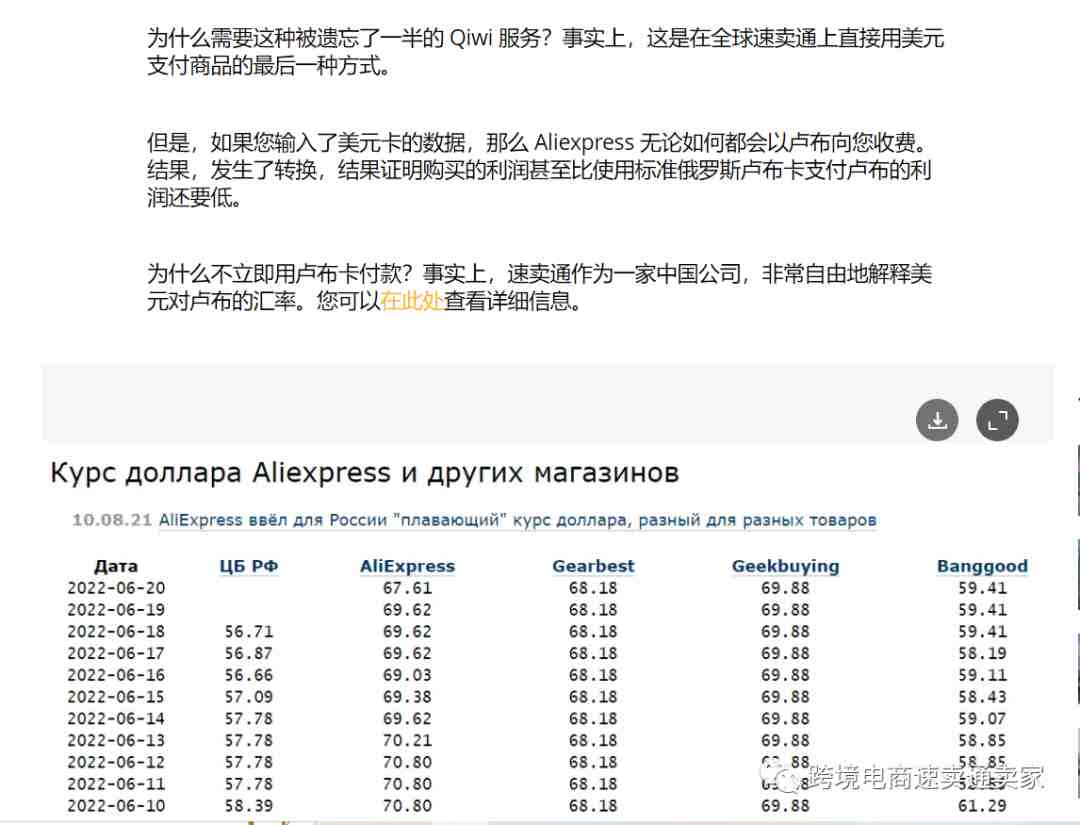Click the paragraph starting 为什么不立即用卢布卡付款

[x=539, y=287]
